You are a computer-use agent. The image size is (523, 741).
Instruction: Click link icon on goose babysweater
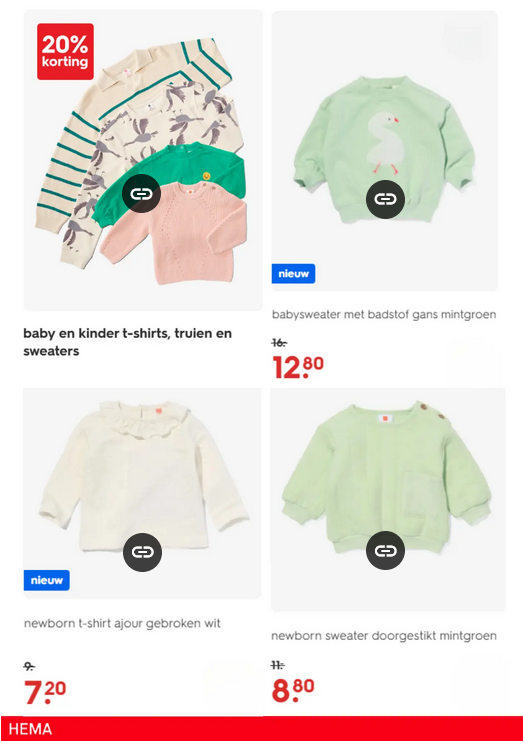pos(385,199)
